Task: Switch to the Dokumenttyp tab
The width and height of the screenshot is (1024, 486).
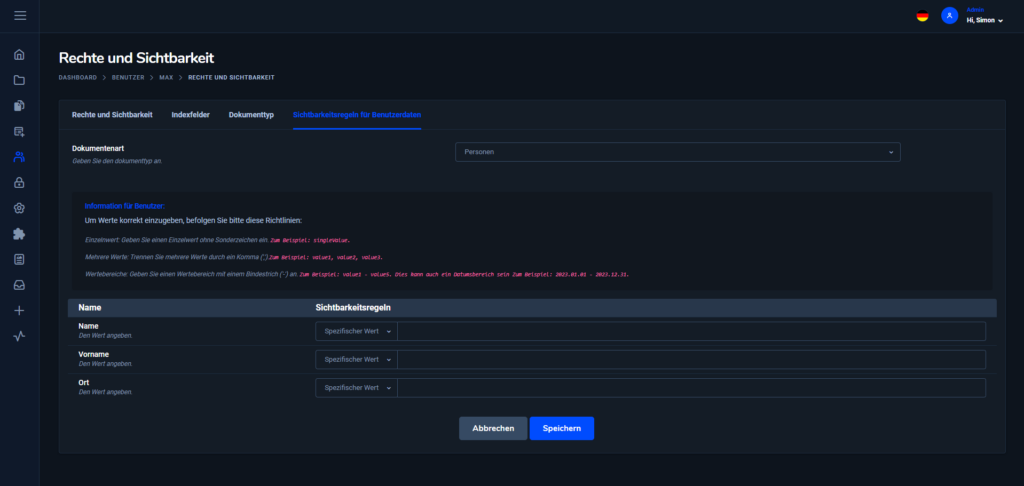Action: (x=251, y=115)
